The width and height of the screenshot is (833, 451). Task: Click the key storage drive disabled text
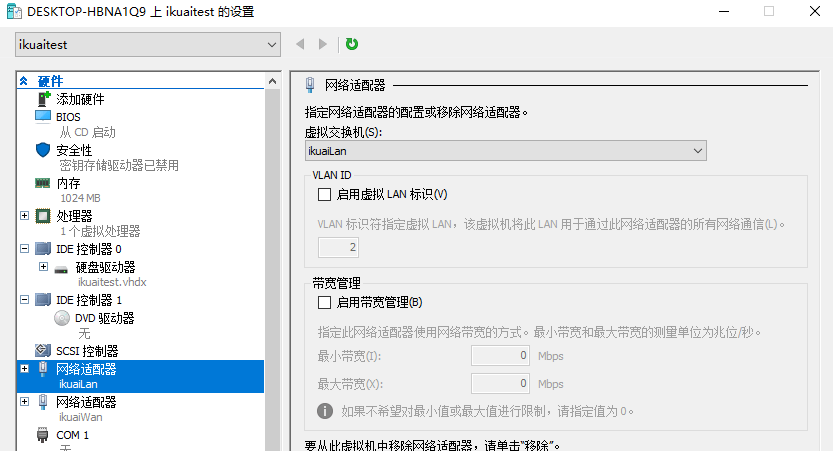pyautogui.click(x=119, y=166)
